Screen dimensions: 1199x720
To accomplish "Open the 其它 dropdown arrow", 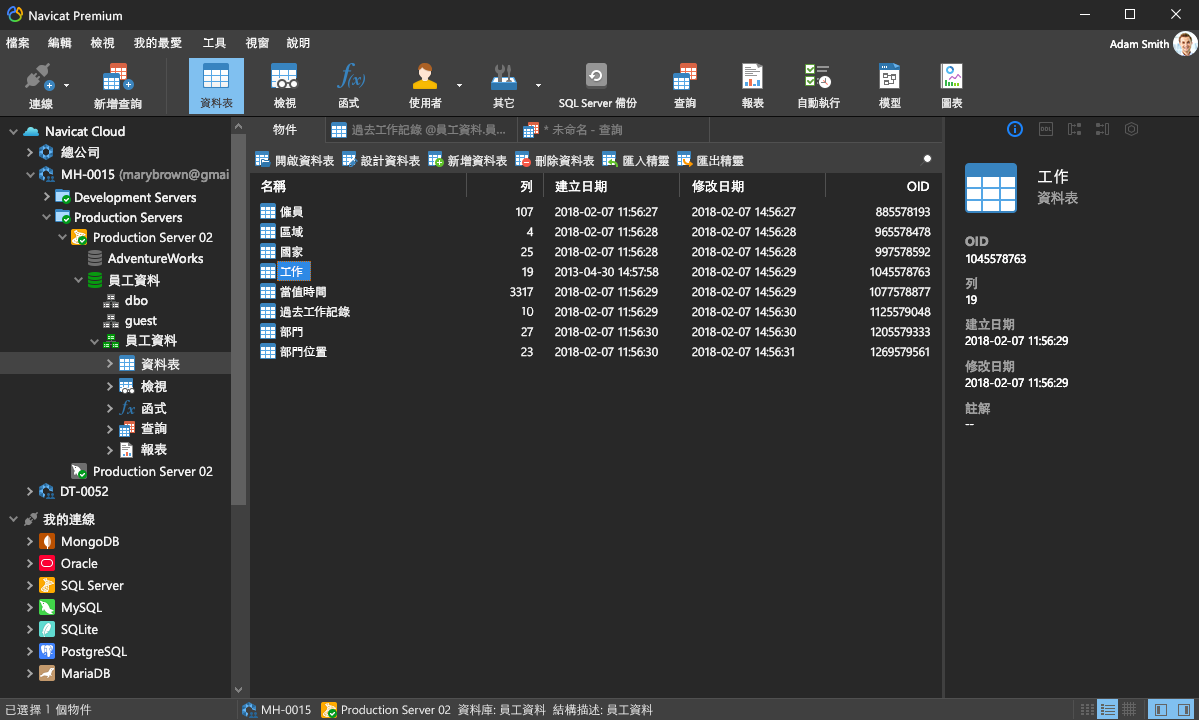I will [538, 85].
